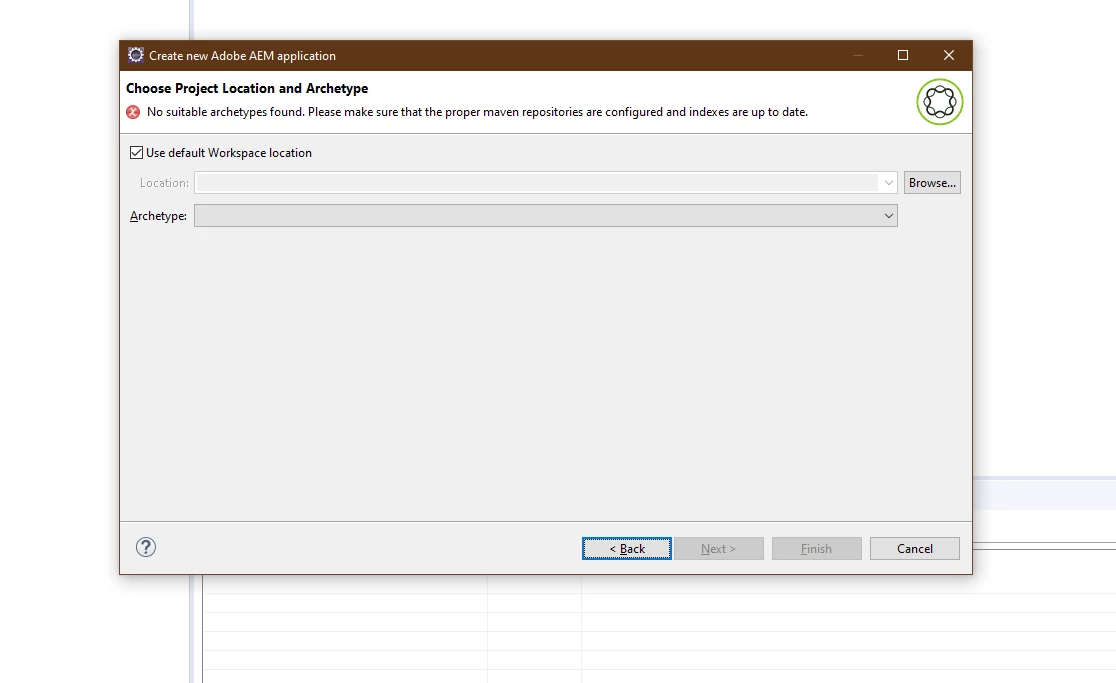Click the Finish button
Viewport: 1116px width, 683px height.
(x=816, y=549)
